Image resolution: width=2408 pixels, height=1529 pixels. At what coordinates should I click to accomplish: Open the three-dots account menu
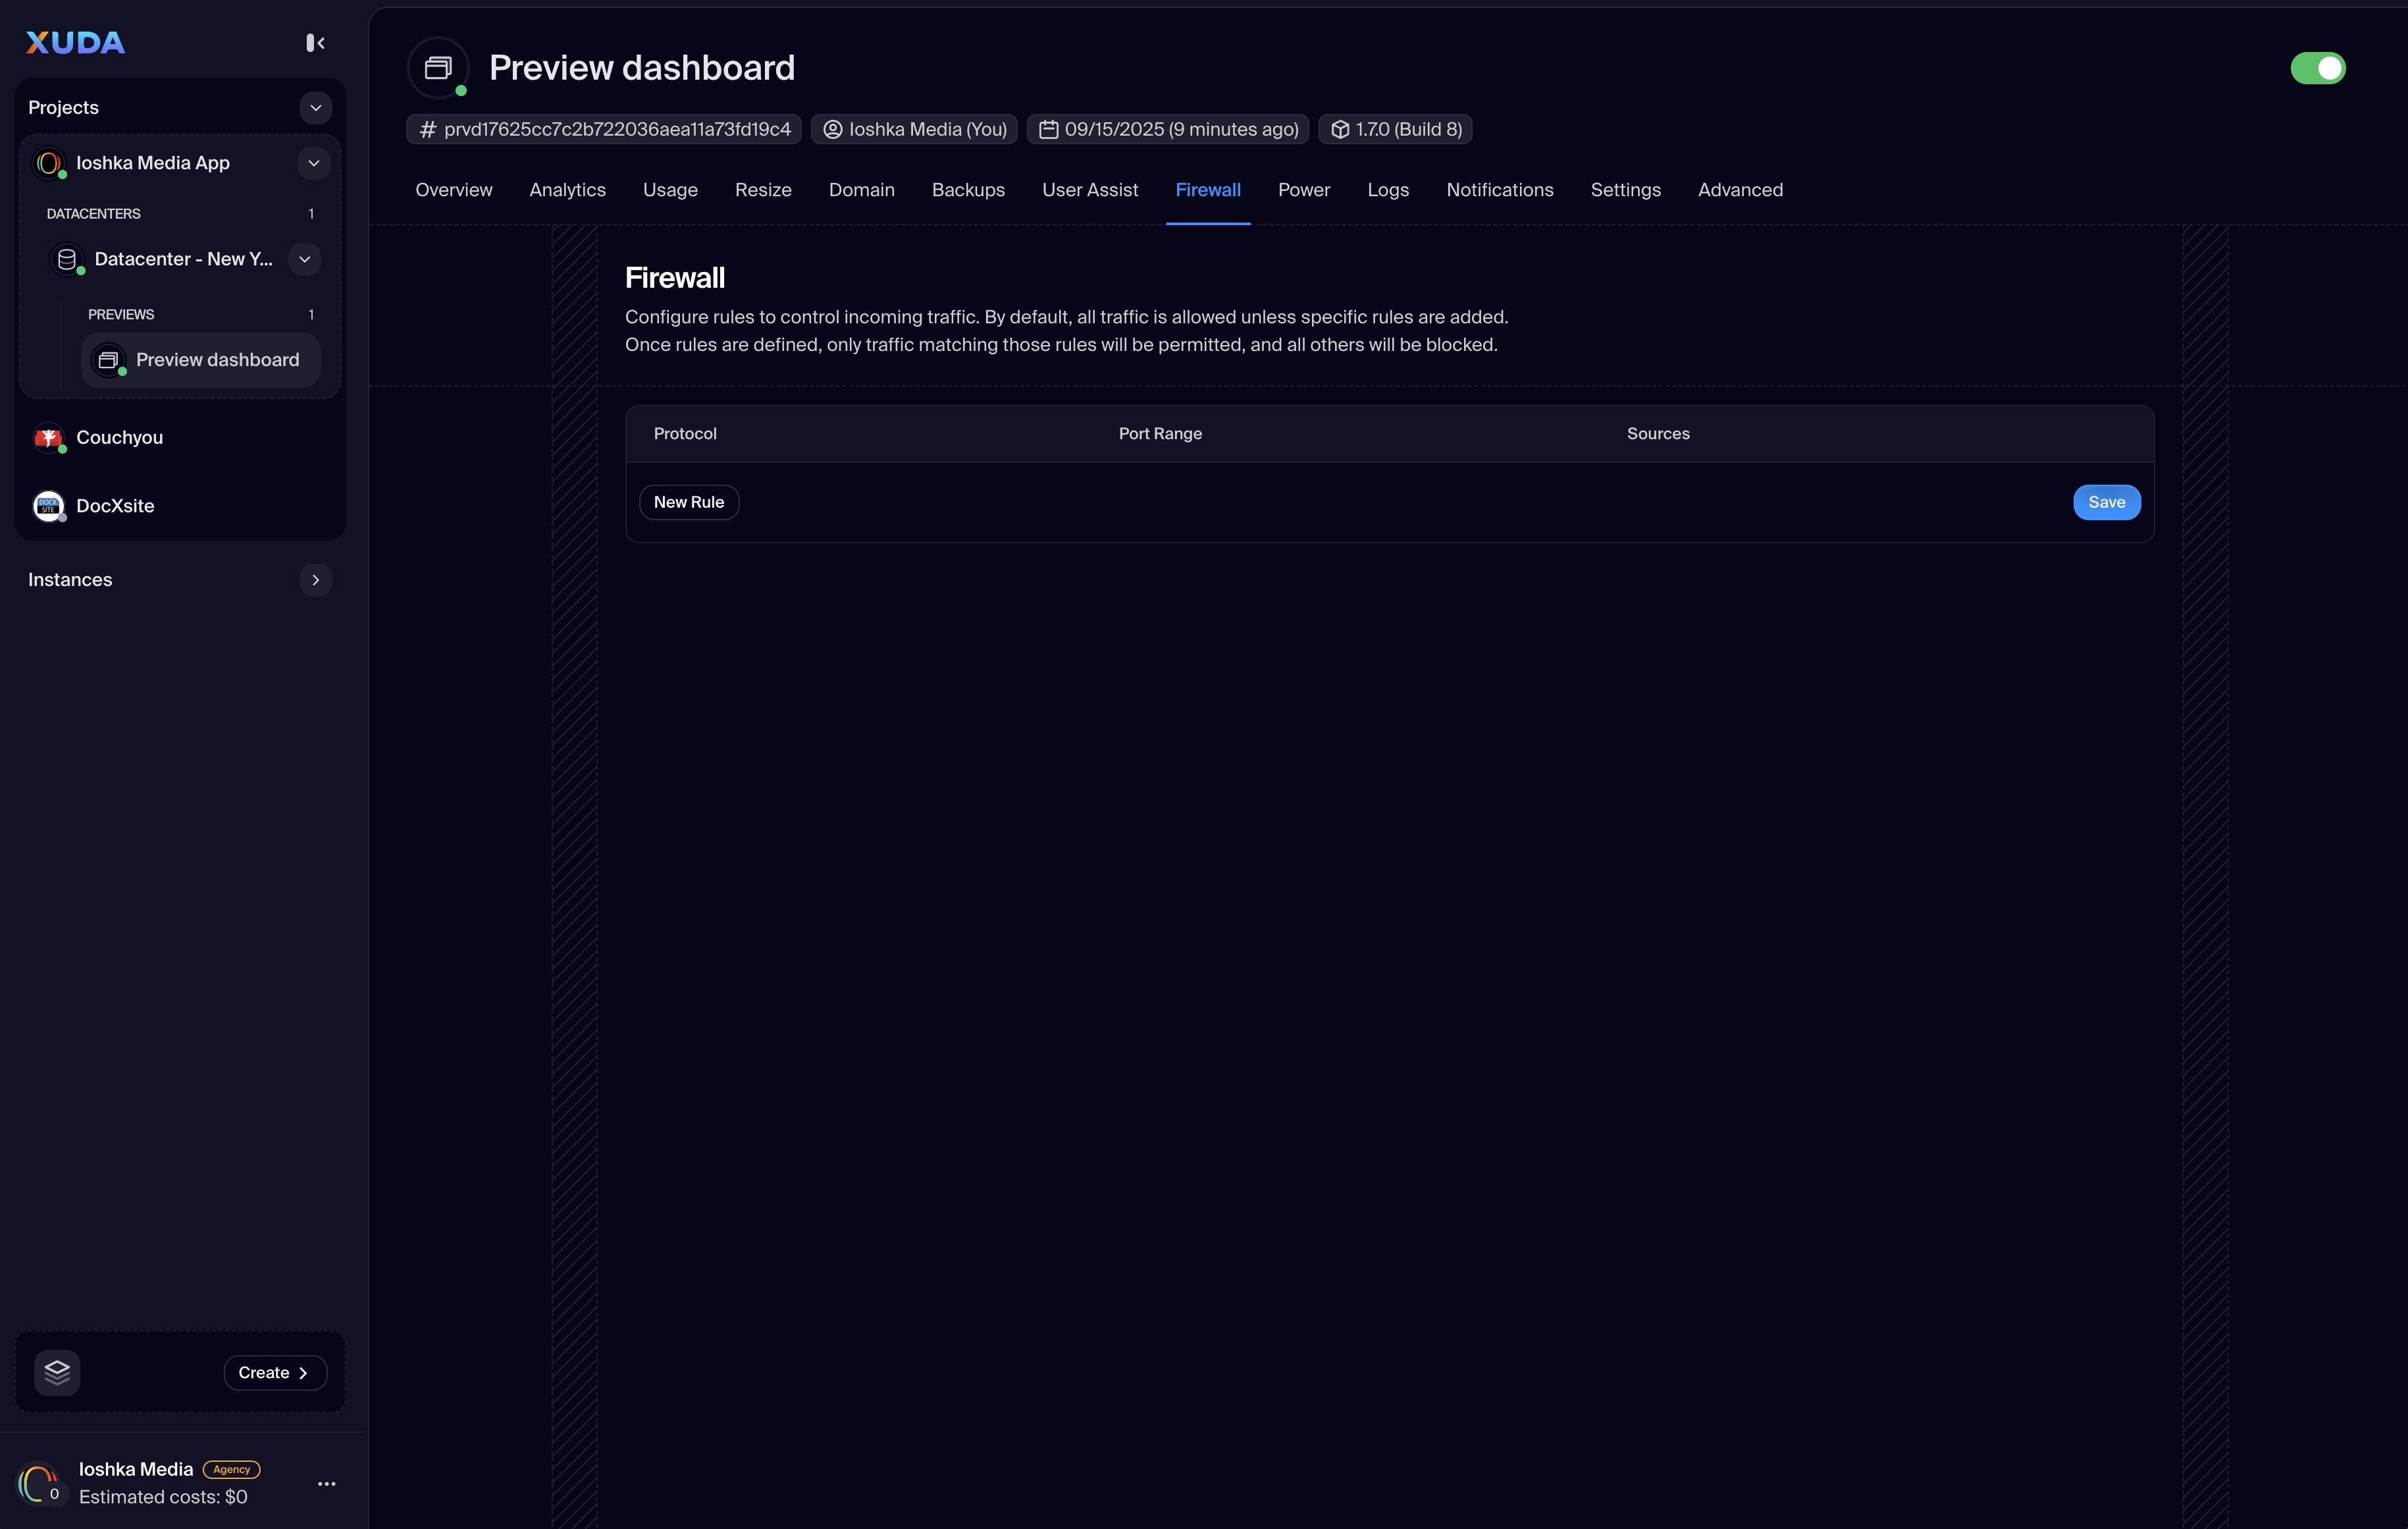[326, 1483]
